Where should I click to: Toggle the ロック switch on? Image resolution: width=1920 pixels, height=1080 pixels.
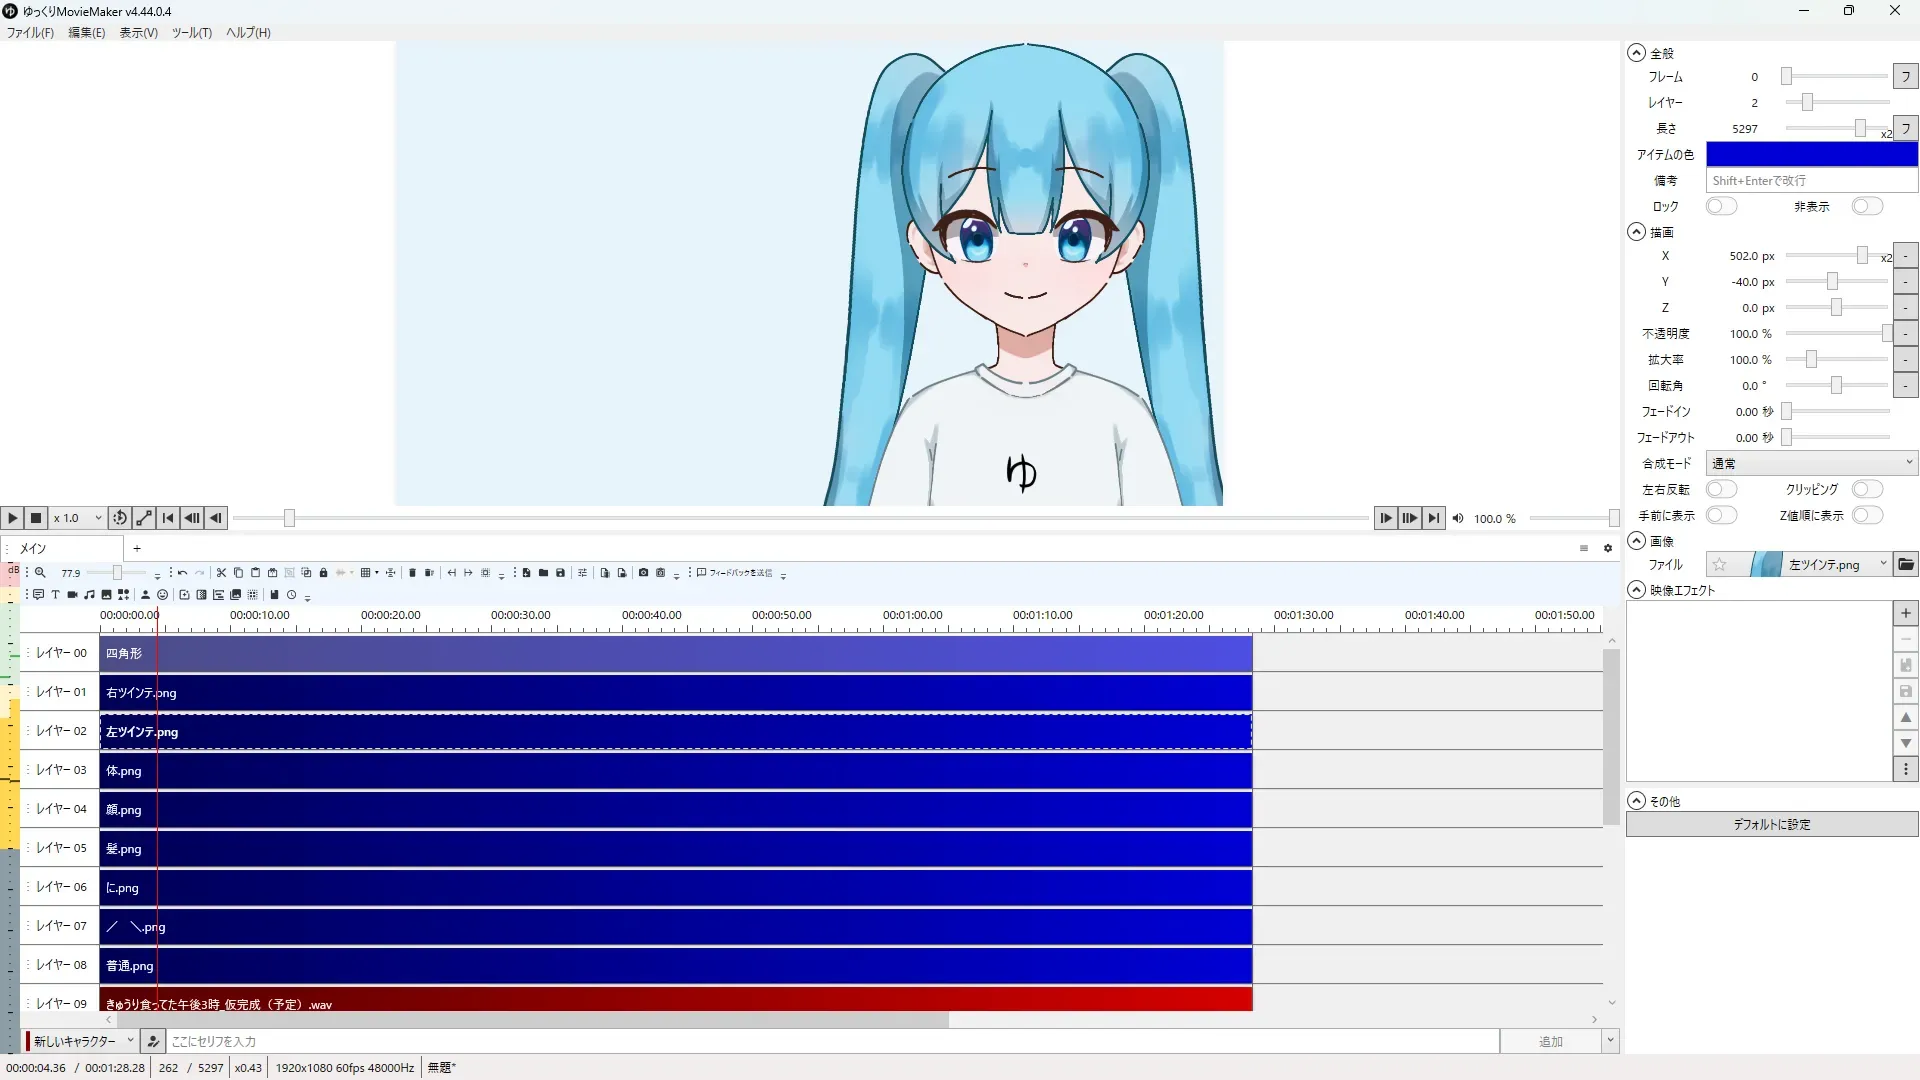point(1721,206)
